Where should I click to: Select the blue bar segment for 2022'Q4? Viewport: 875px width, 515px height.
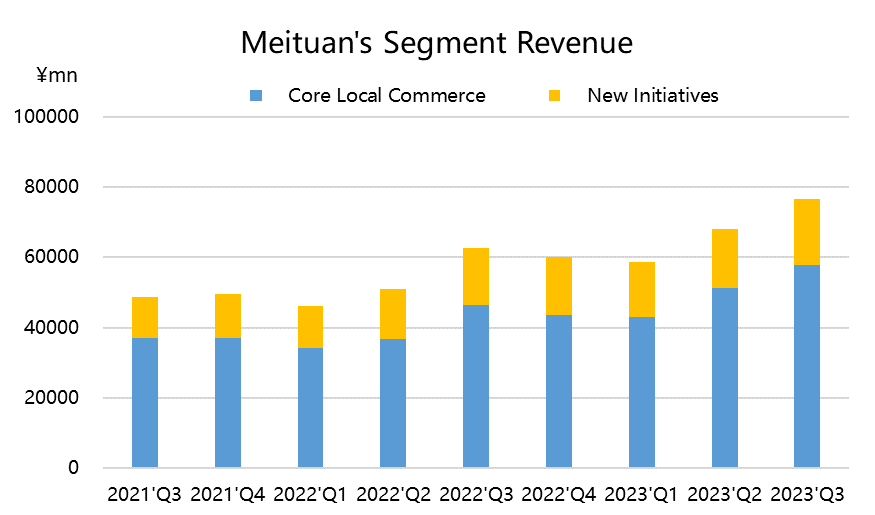click(x=559, y=391)
